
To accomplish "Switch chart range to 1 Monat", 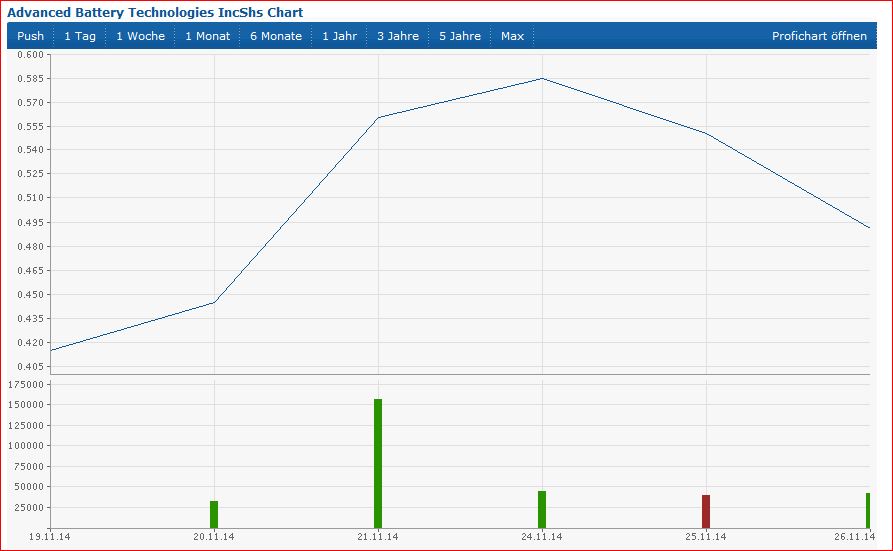I will (207, 36).
